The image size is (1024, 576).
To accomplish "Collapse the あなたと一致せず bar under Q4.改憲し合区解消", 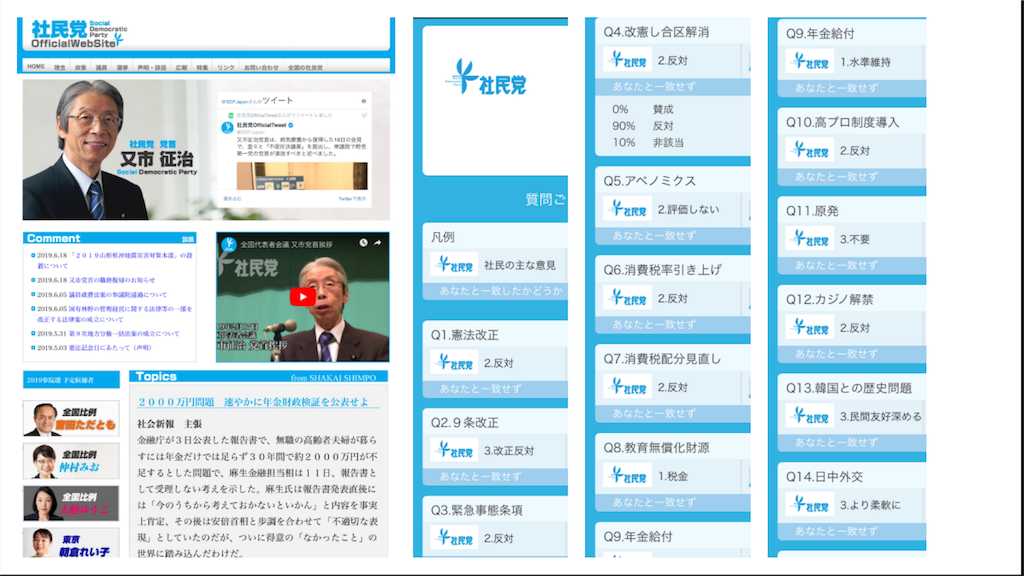I will point(673,87).
